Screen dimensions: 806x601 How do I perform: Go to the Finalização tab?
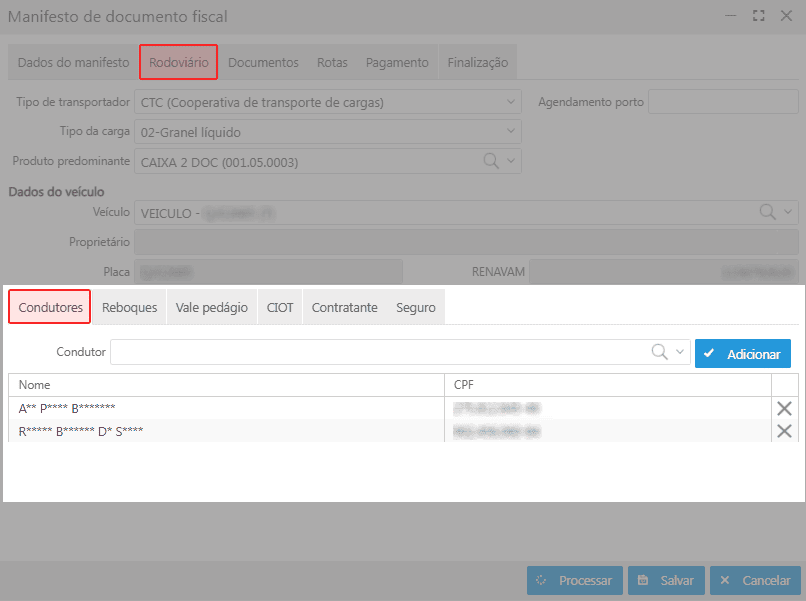click(x=477, y=62)
